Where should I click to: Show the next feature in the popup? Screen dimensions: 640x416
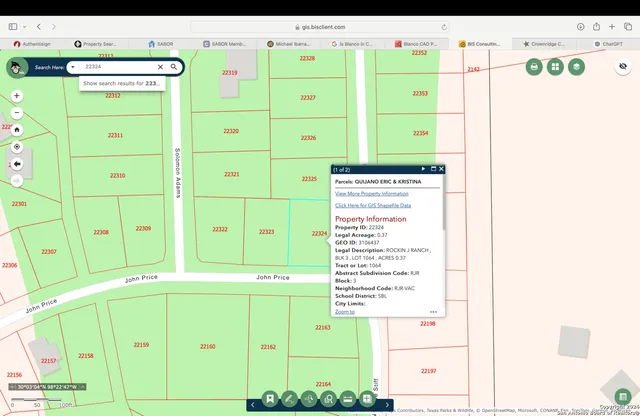[423, 169]
